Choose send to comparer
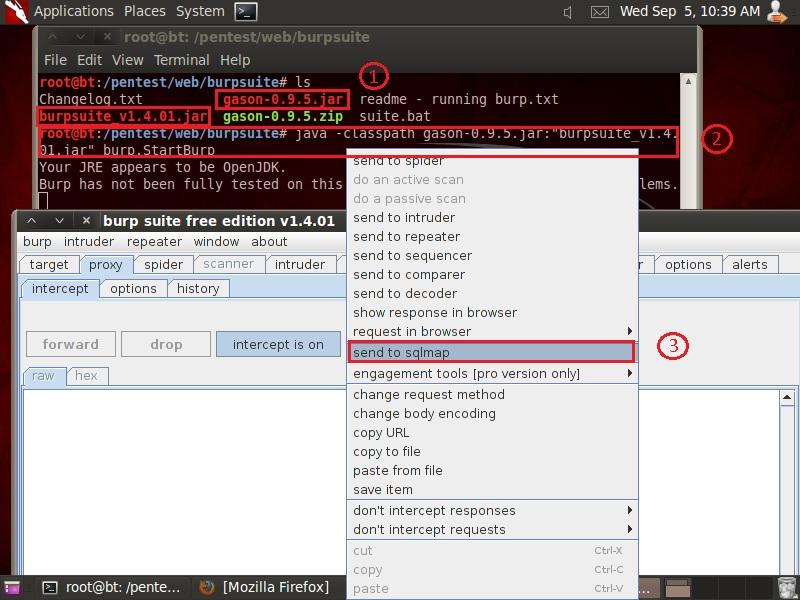This screenshot has width=800, height=600. point(492,274)
